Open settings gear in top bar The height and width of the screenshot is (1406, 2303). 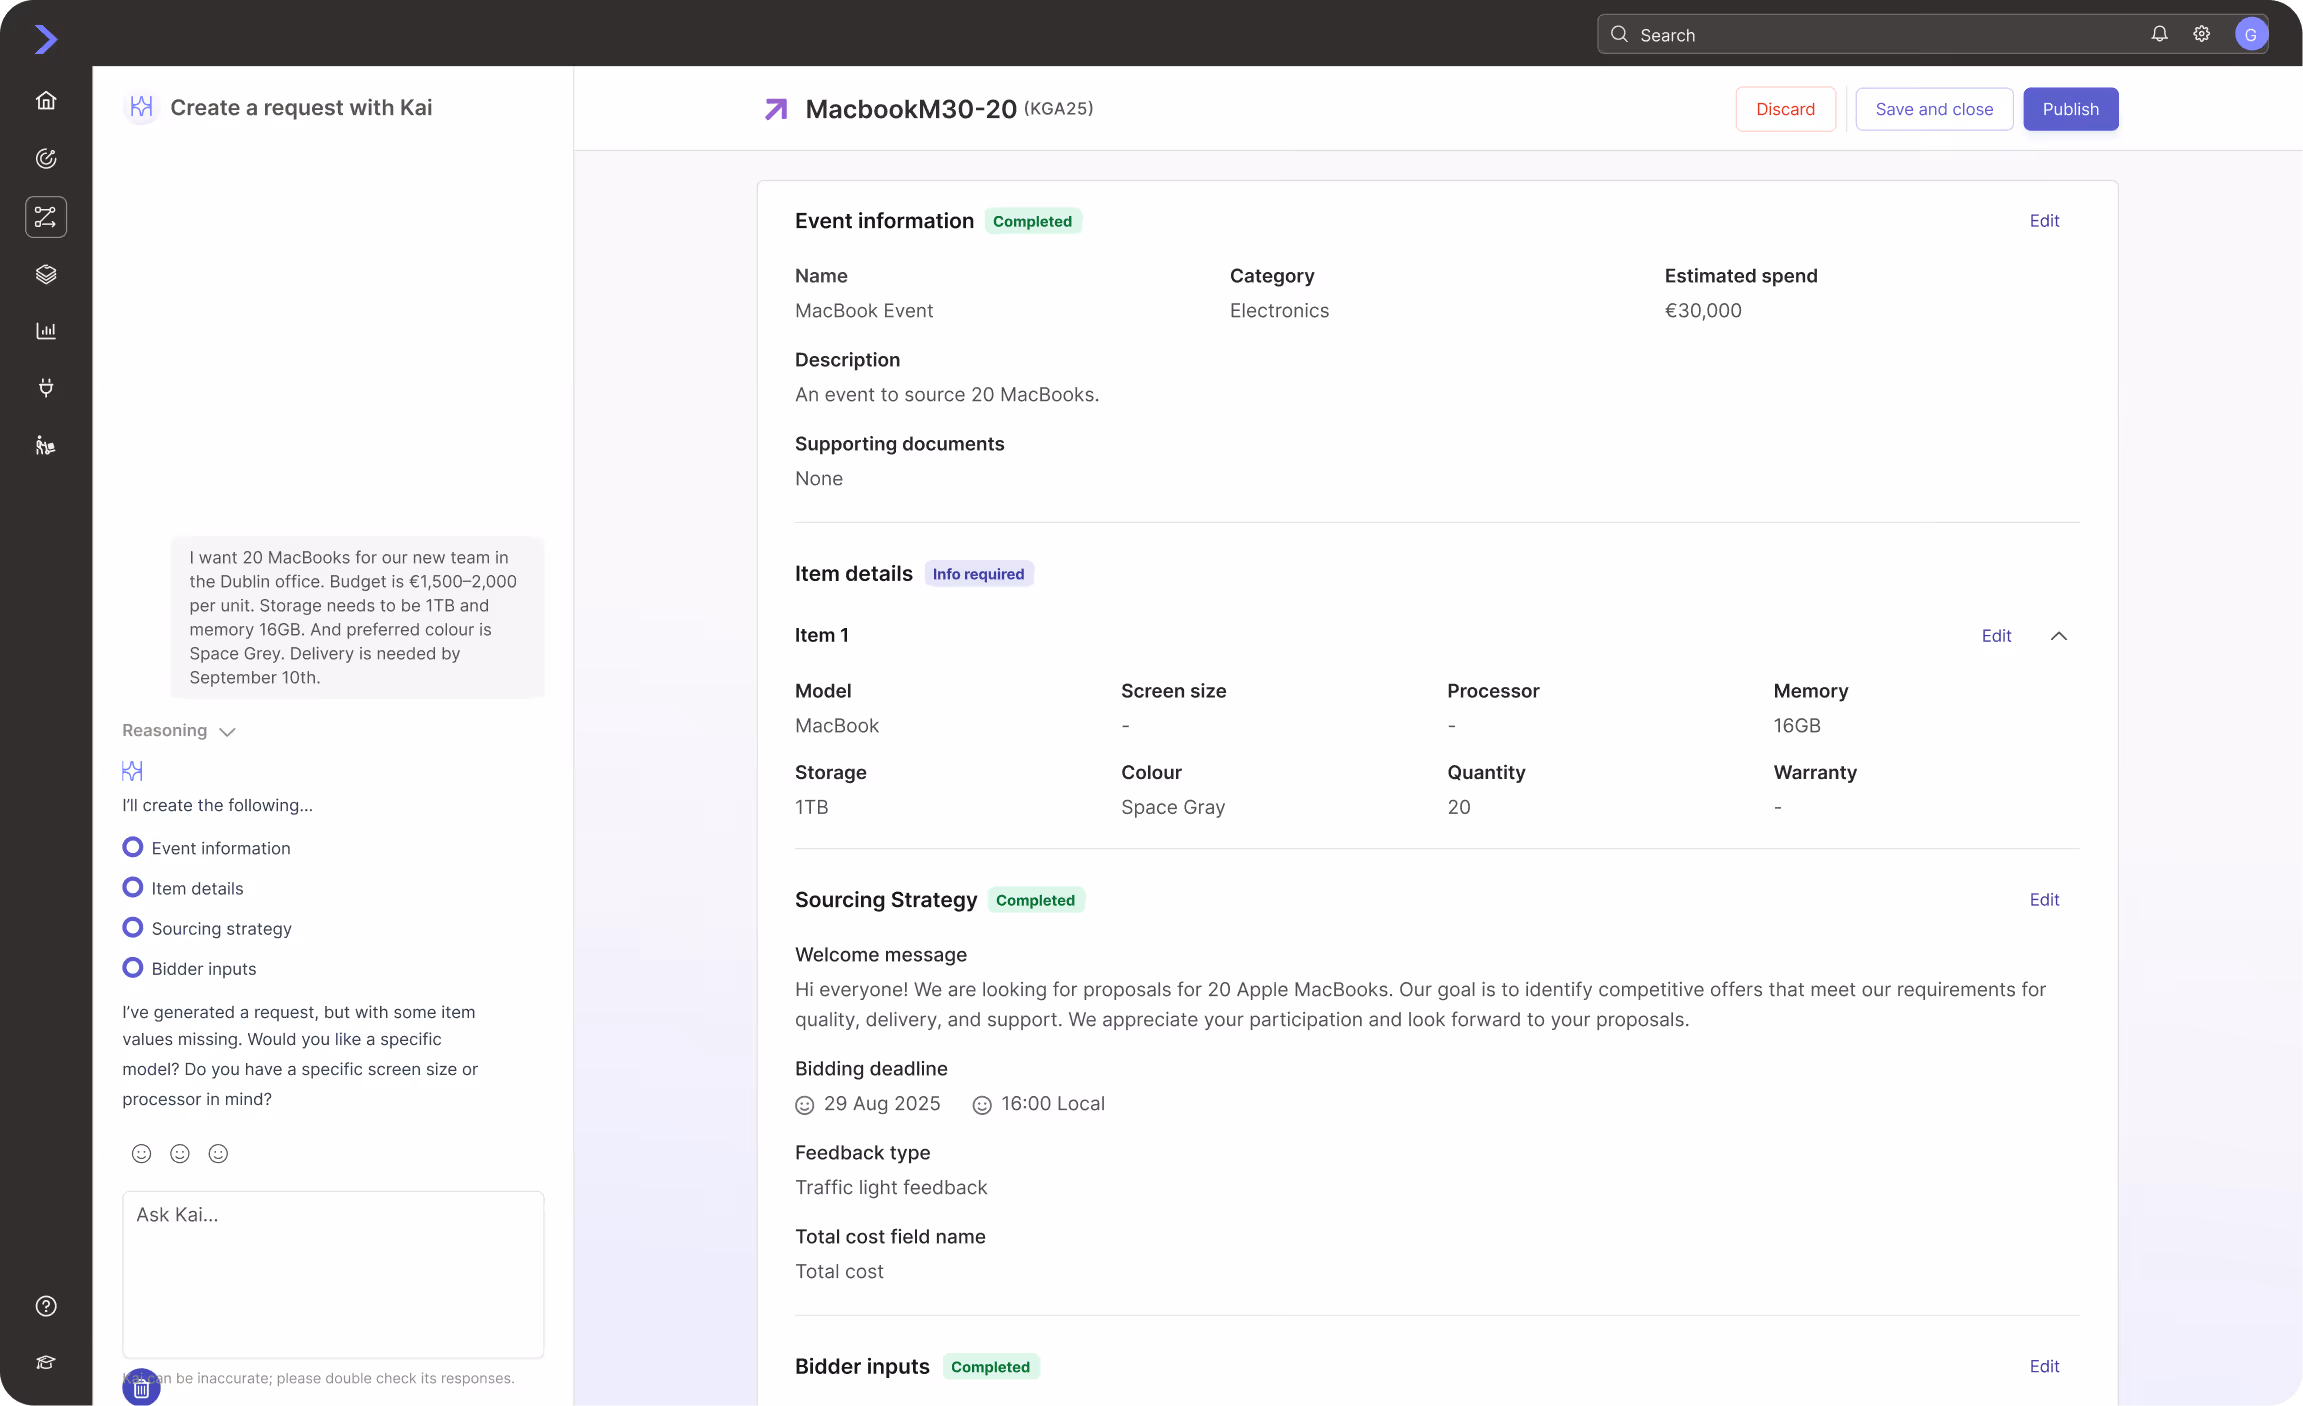coord(2201,34)
